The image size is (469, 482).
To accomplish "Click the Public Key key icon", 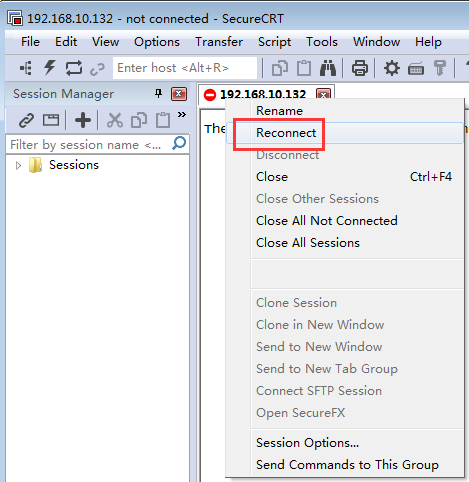I will 440,68.
